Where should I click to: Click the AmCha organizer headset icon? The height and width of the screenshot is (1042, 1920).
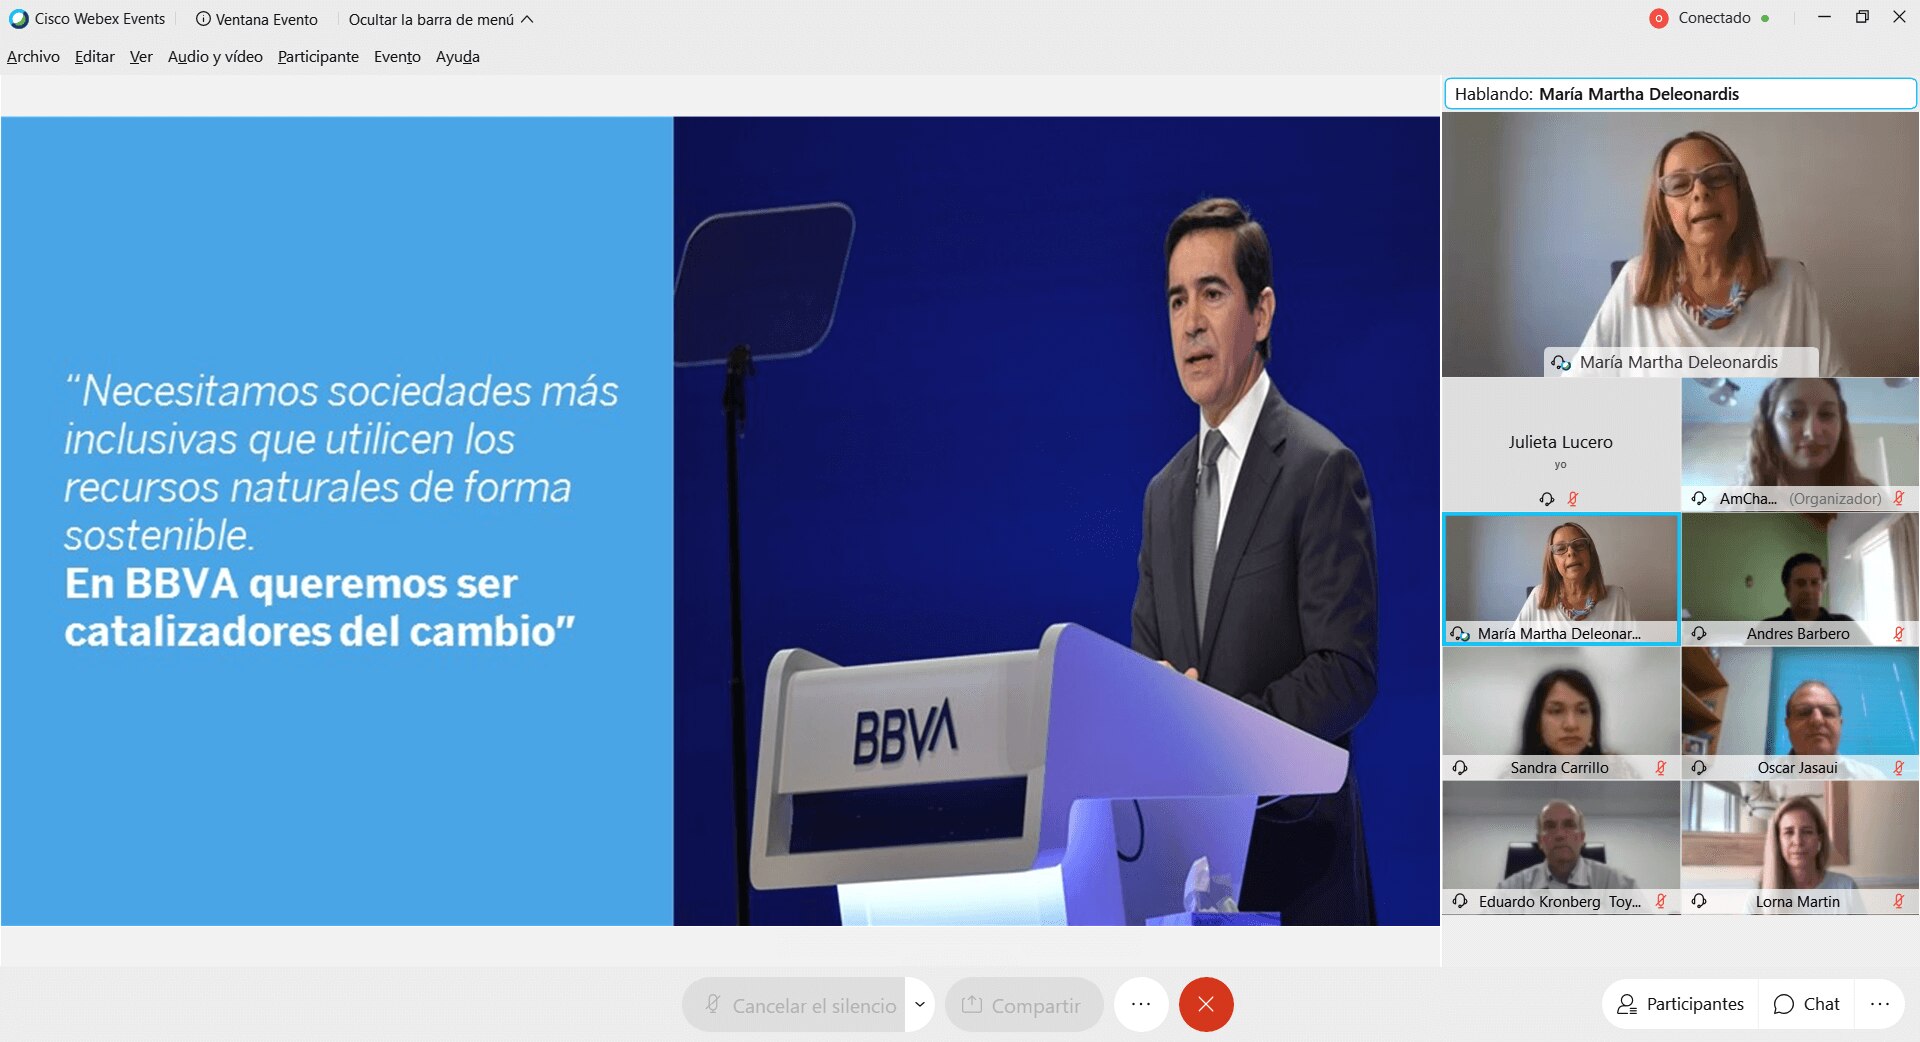1699,499
